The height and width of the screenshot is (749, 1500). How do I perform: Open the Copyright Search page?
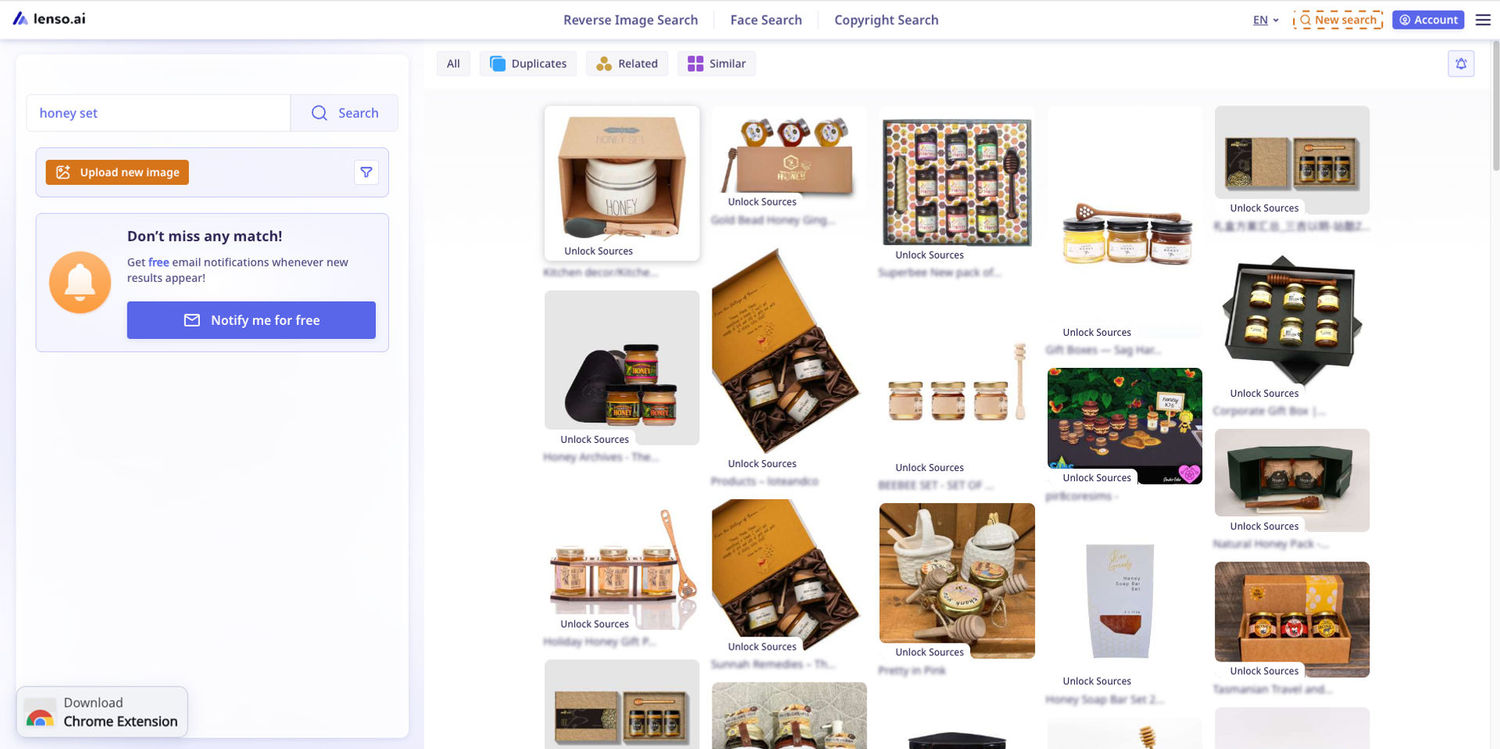886,19
